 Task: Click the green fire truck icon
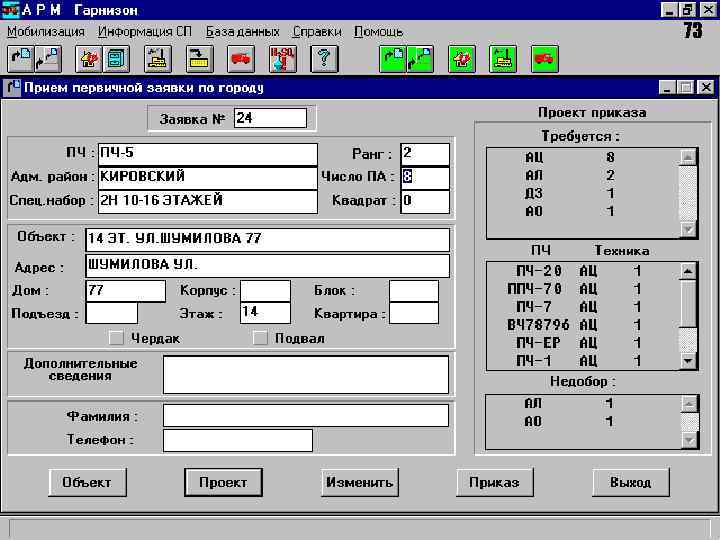[x=545, y=59]
